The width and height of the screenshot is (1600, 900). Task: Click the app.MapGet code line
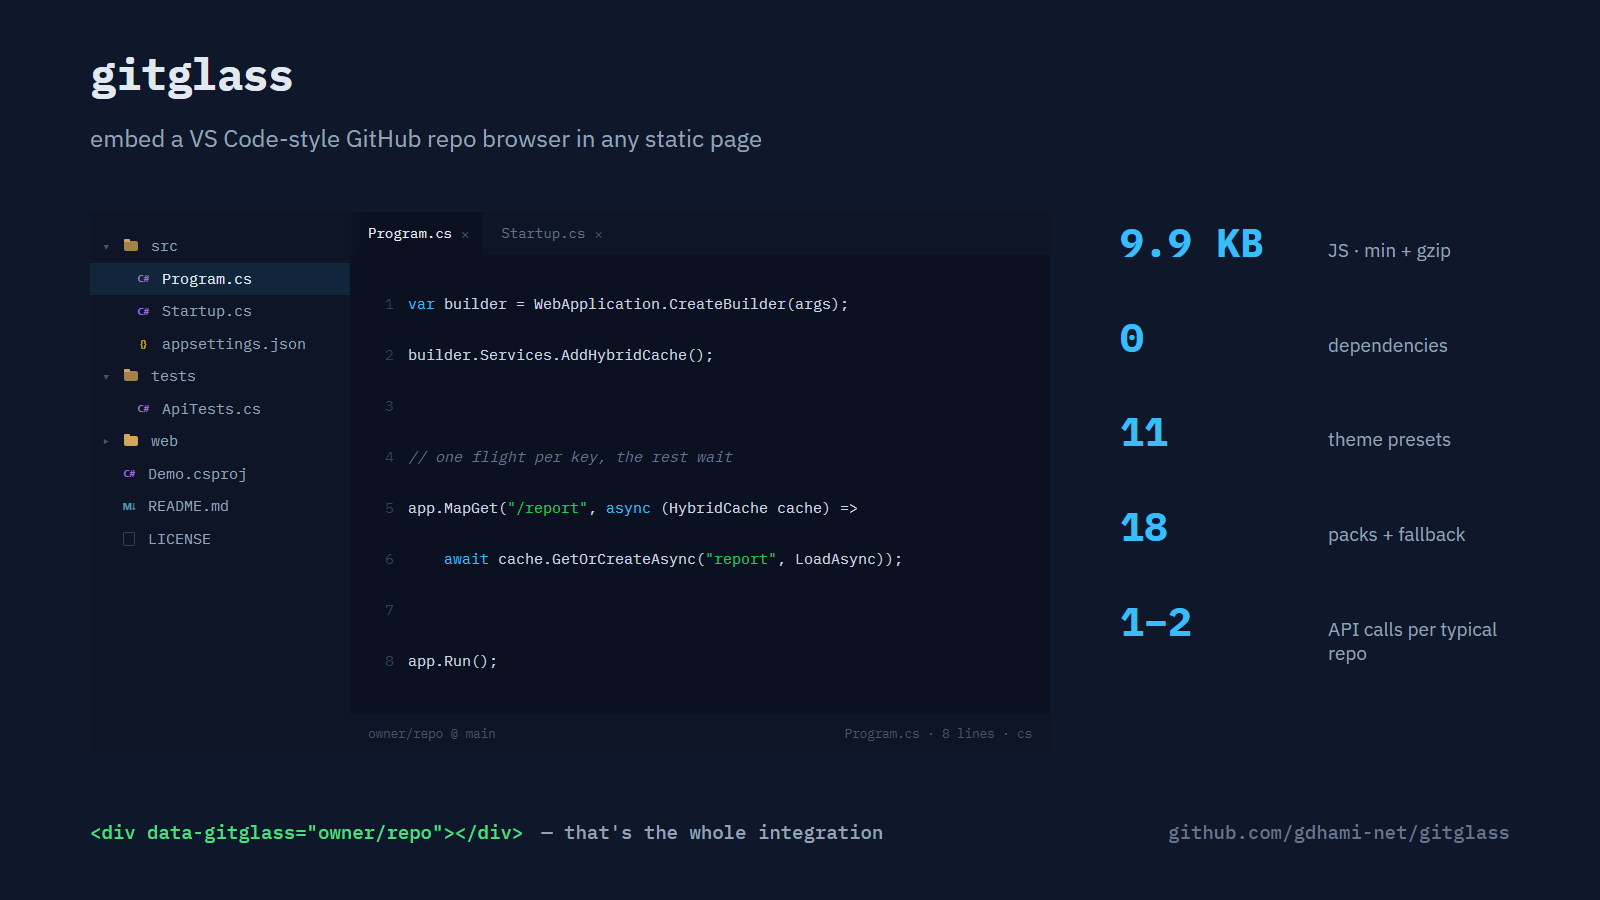pyautogui.click(x=632, y=508)
